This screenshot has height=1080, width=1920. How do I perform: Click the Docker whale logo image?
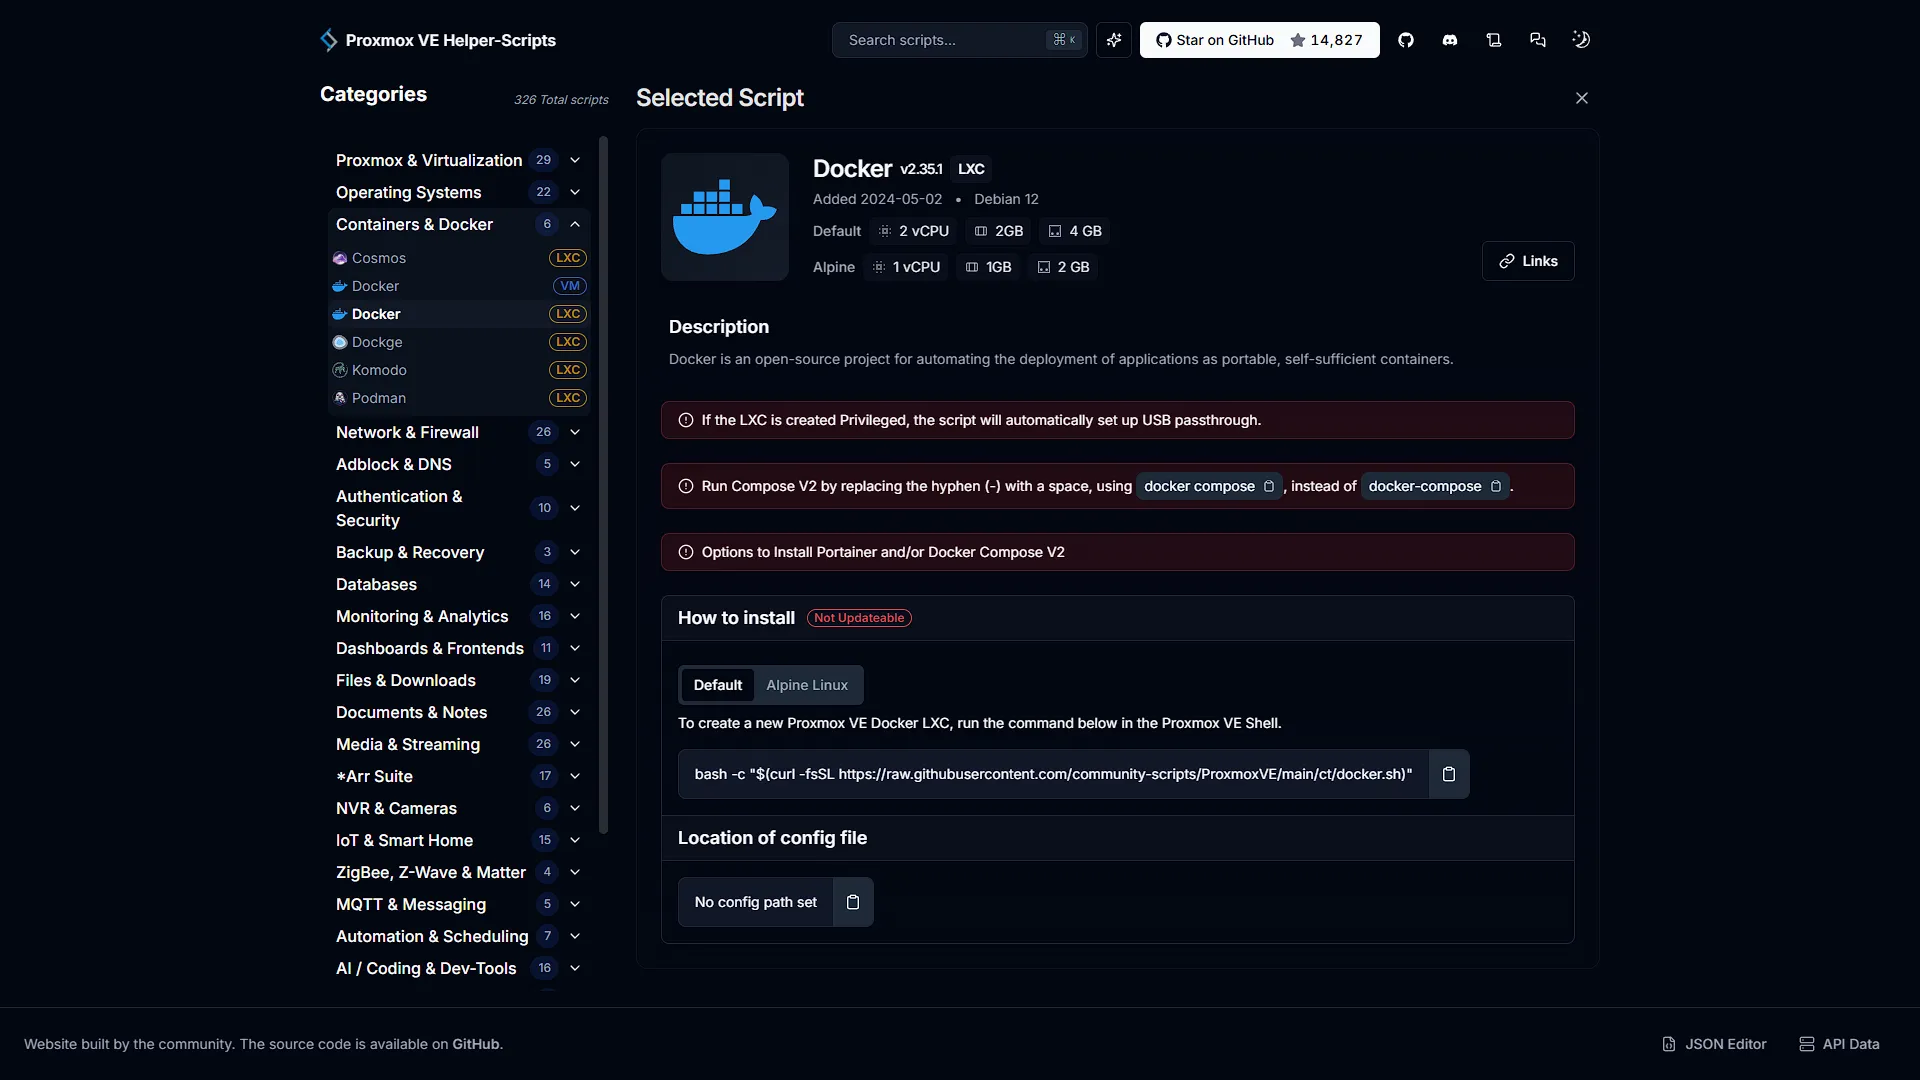pos(725,217)
